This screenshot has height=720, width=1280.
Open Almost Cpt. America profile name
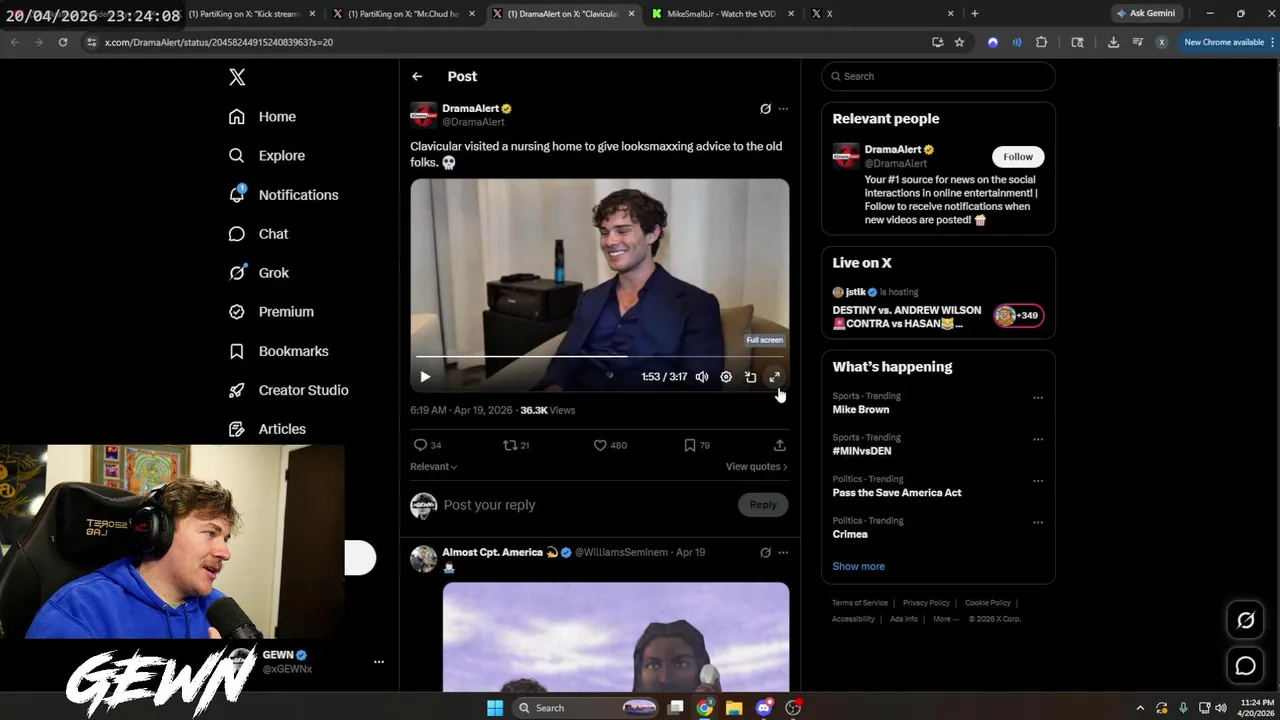(492, 552)
